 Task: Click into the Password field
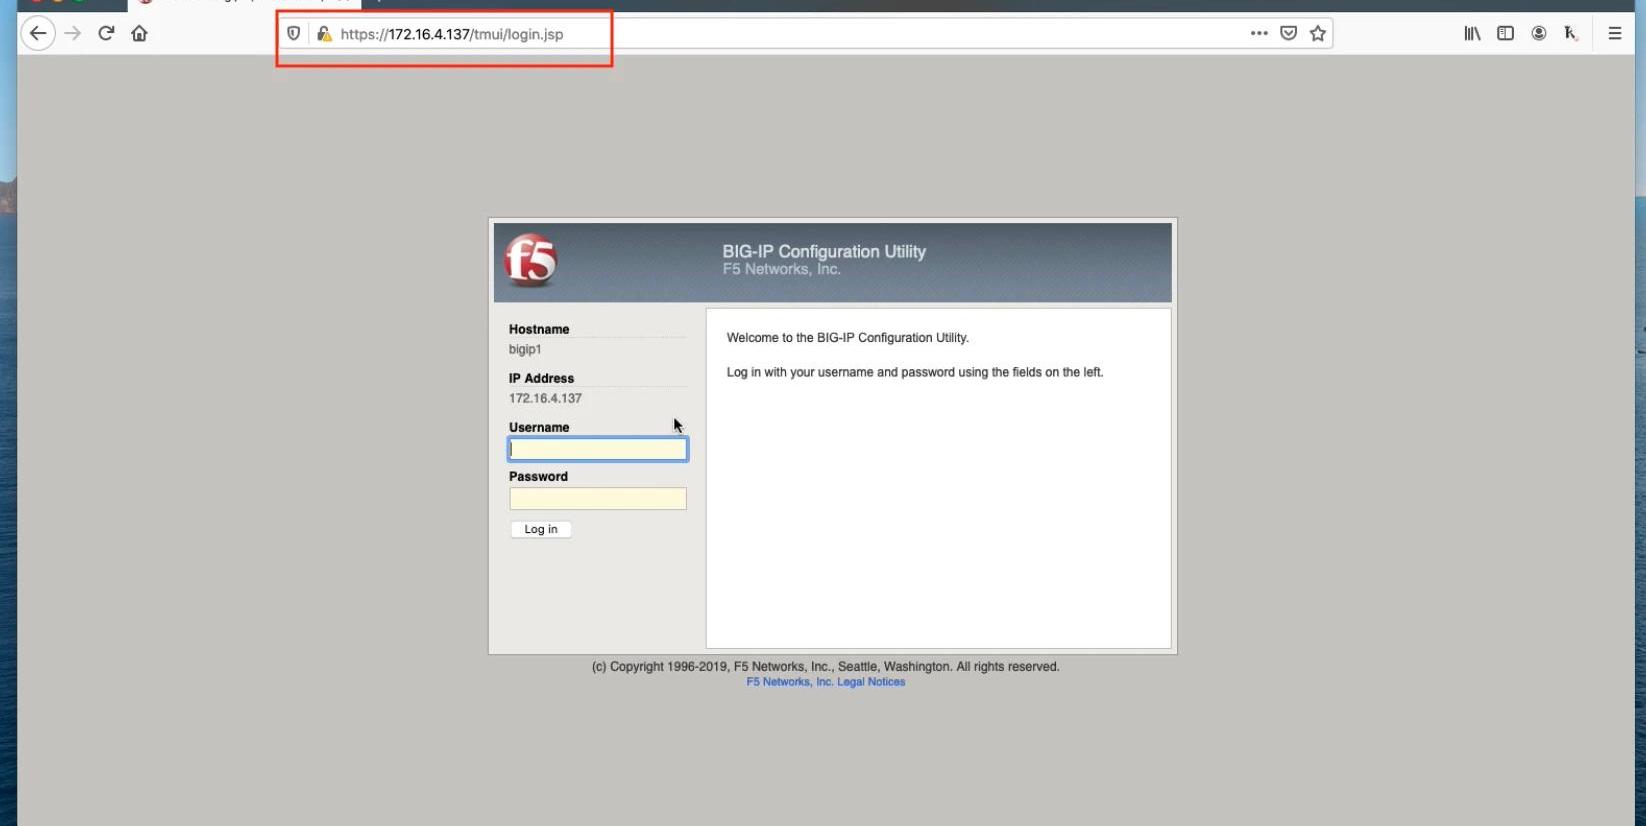(x=598, y=499)
